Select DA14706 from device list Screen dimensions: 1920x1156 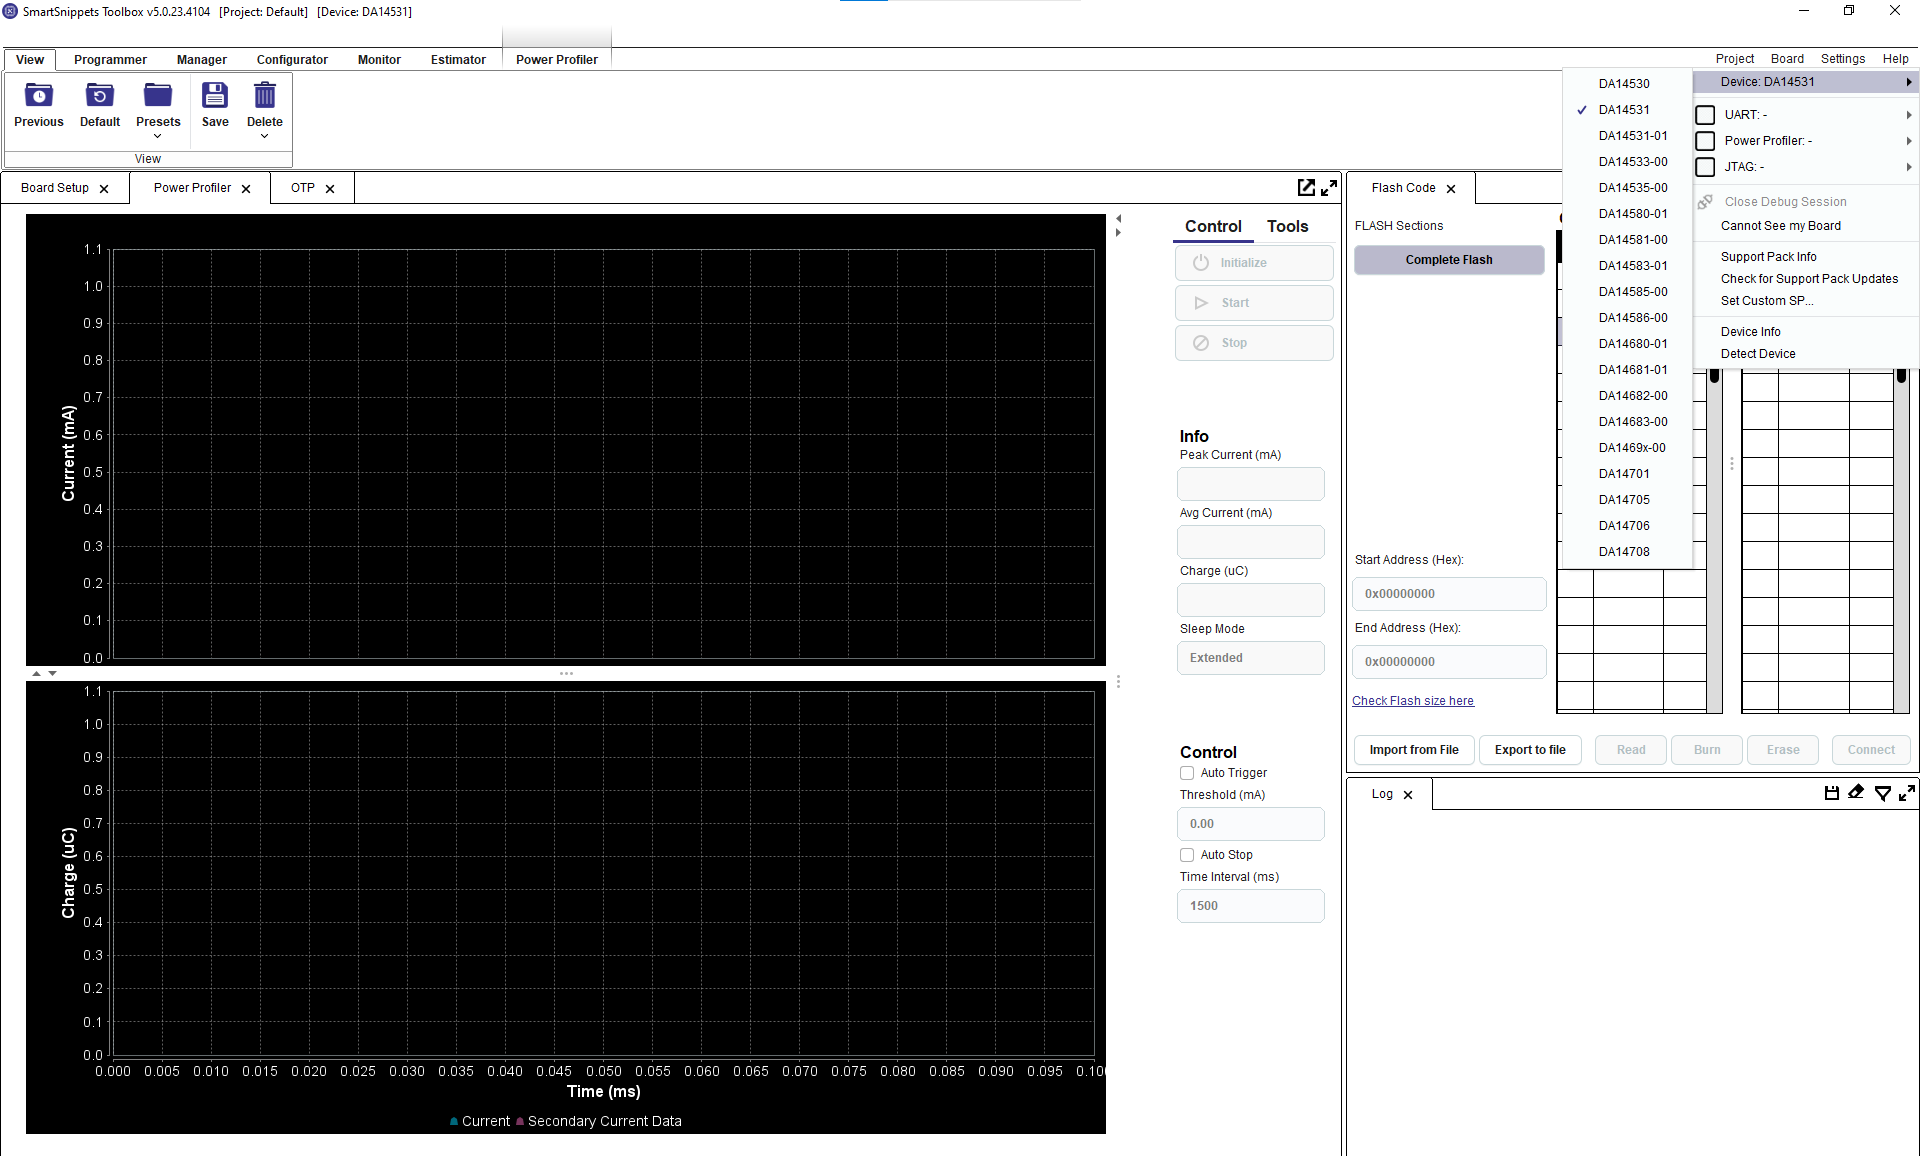(x=1628, y=526)
